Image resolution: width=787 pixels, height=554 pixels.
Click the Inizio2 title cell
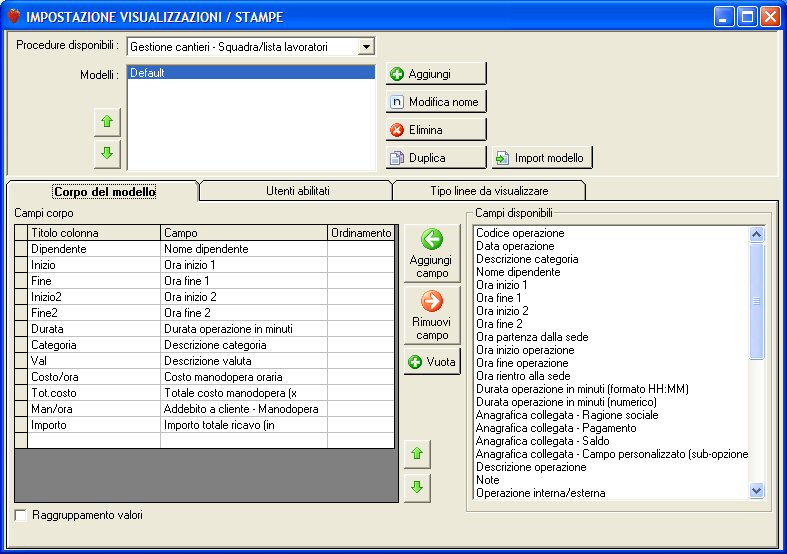94,297
